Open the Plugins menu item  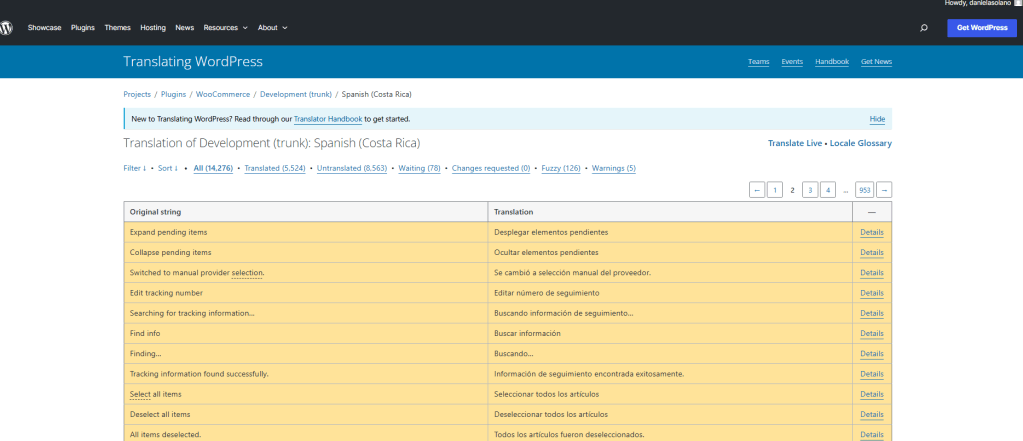[82, 28]
